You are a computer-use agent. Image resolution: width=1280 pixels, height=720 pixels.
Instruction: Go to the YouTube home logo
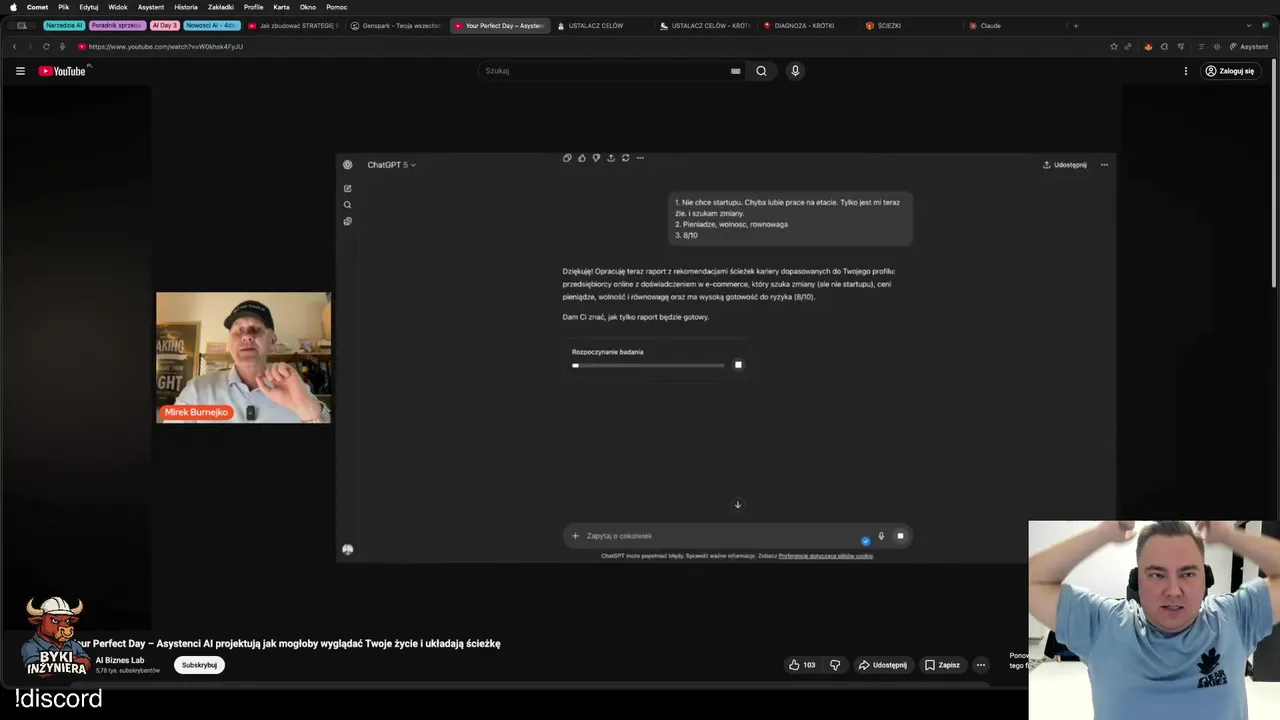pyautogui.click(x=64, y=71)
